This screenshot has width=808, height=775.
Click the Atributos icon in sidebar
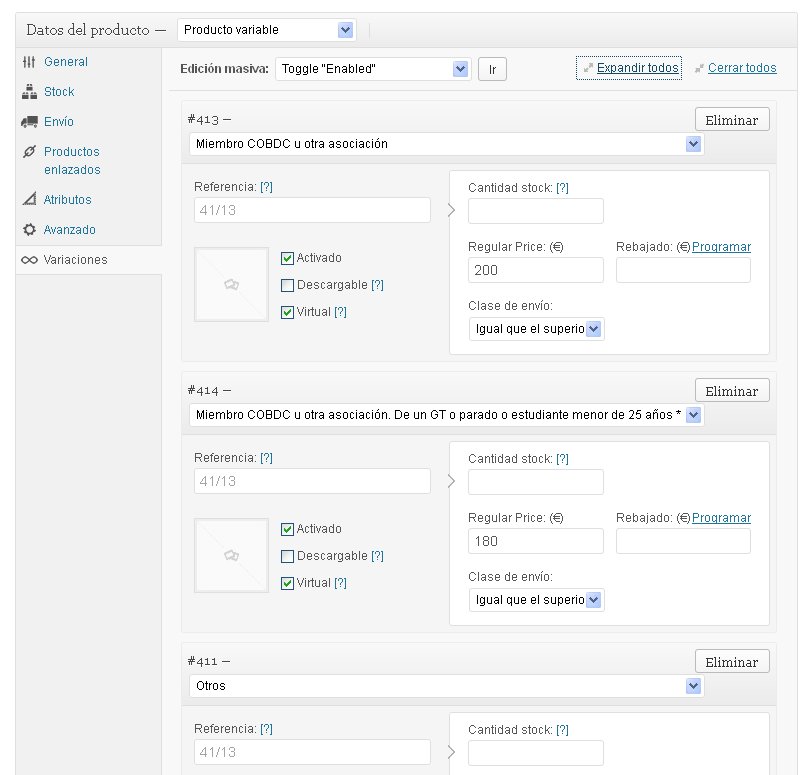(29, 199)
